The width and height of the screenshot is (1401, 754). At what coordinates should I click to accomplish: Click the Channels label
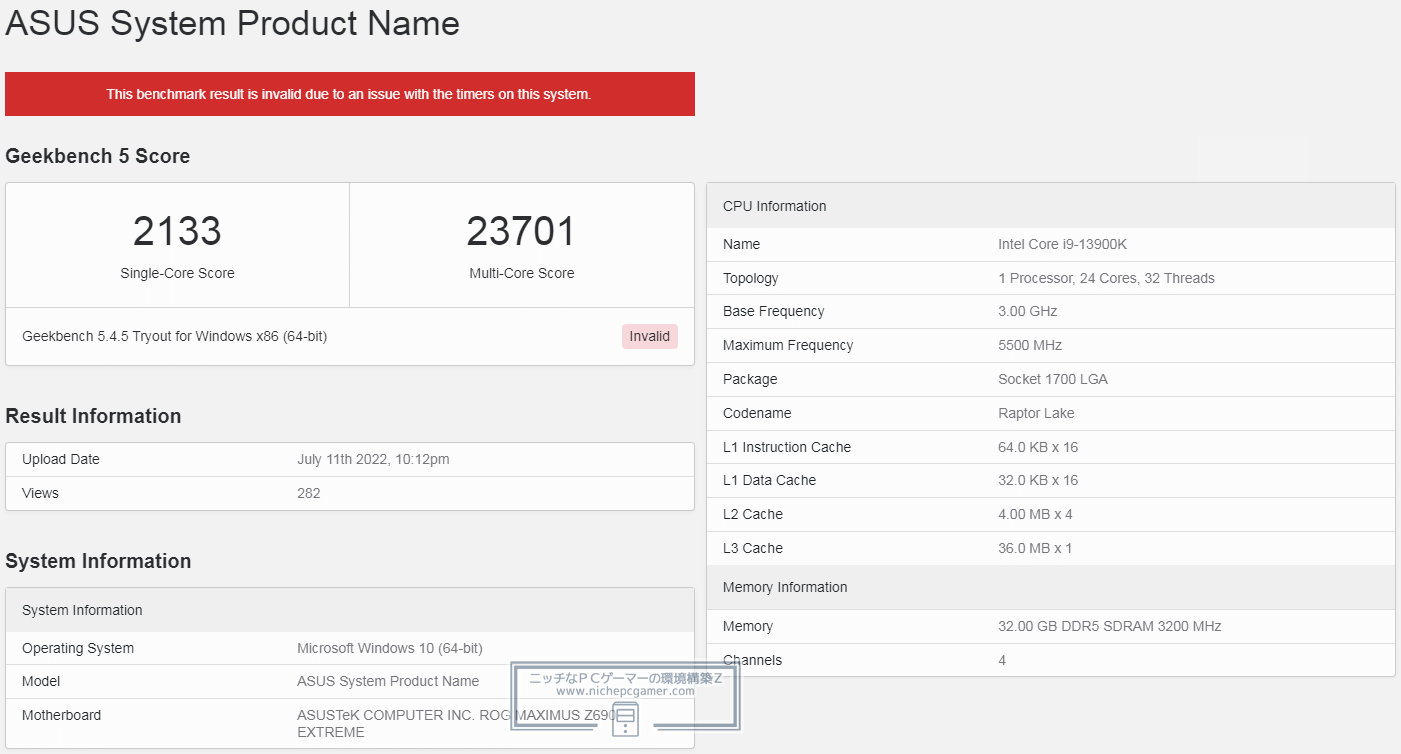(753, 660)
